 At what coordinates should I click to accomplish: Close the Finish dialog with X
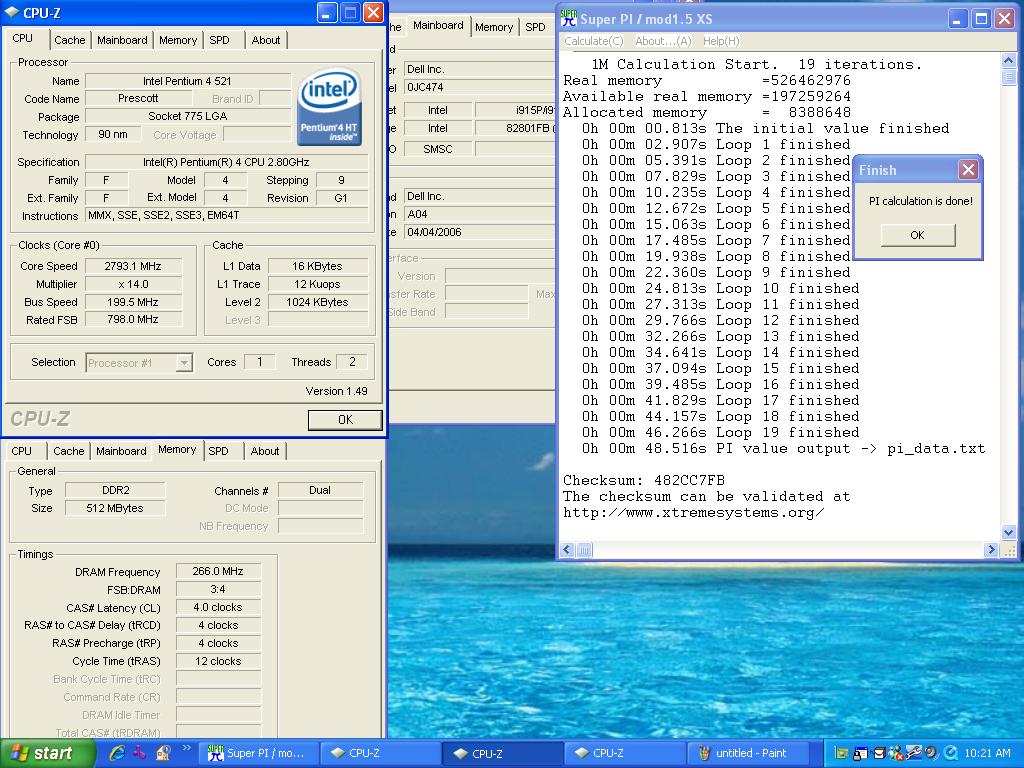[x=968, y=170]
